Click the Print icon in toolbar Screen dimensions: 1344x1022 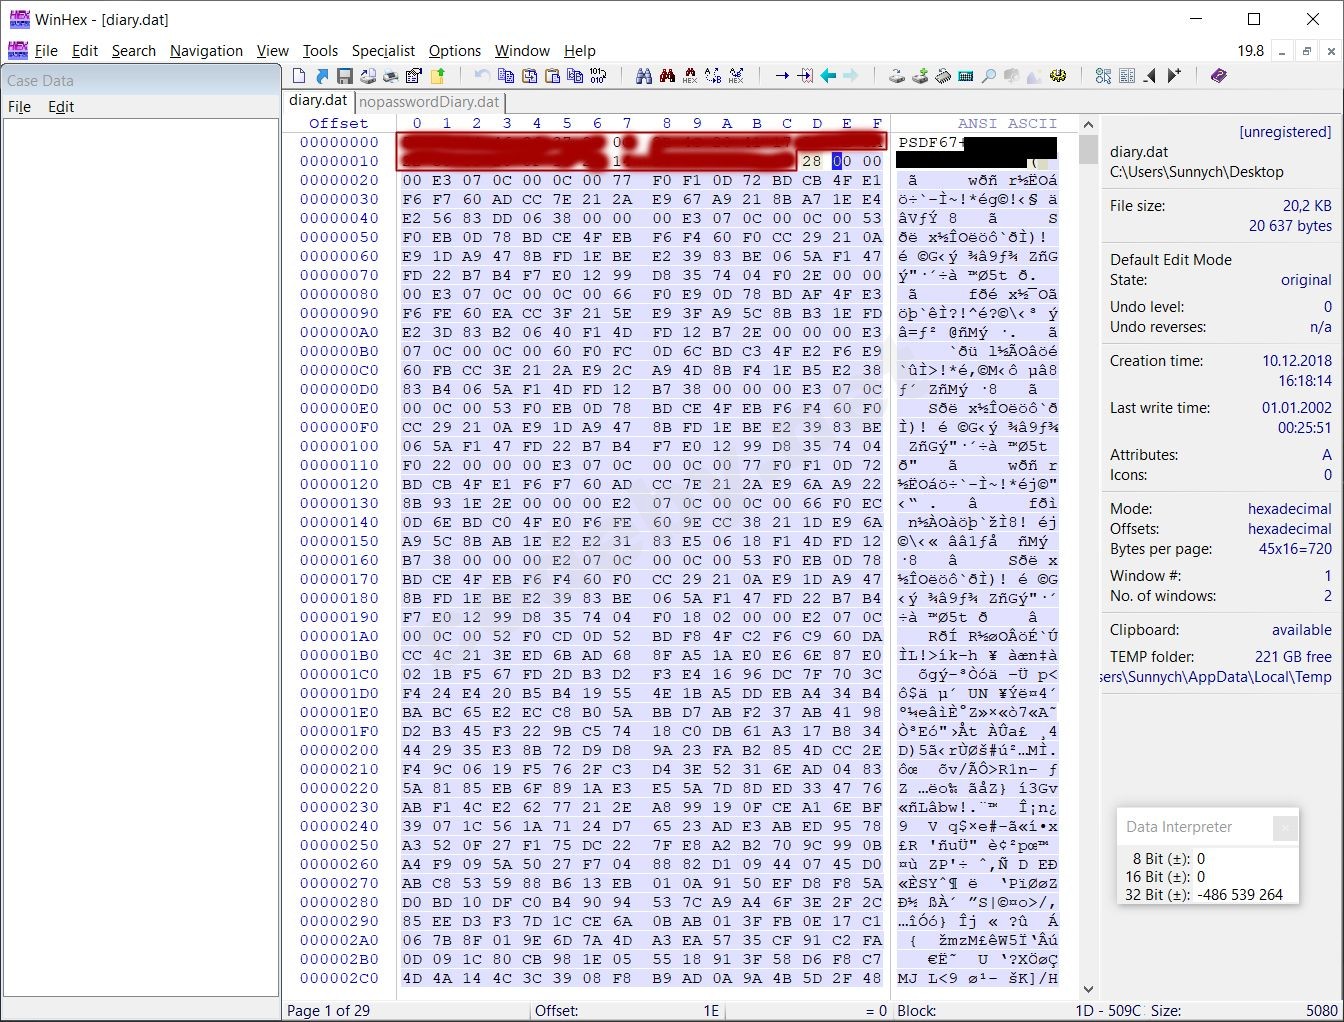pyautogui.click(x=390, y=76)
